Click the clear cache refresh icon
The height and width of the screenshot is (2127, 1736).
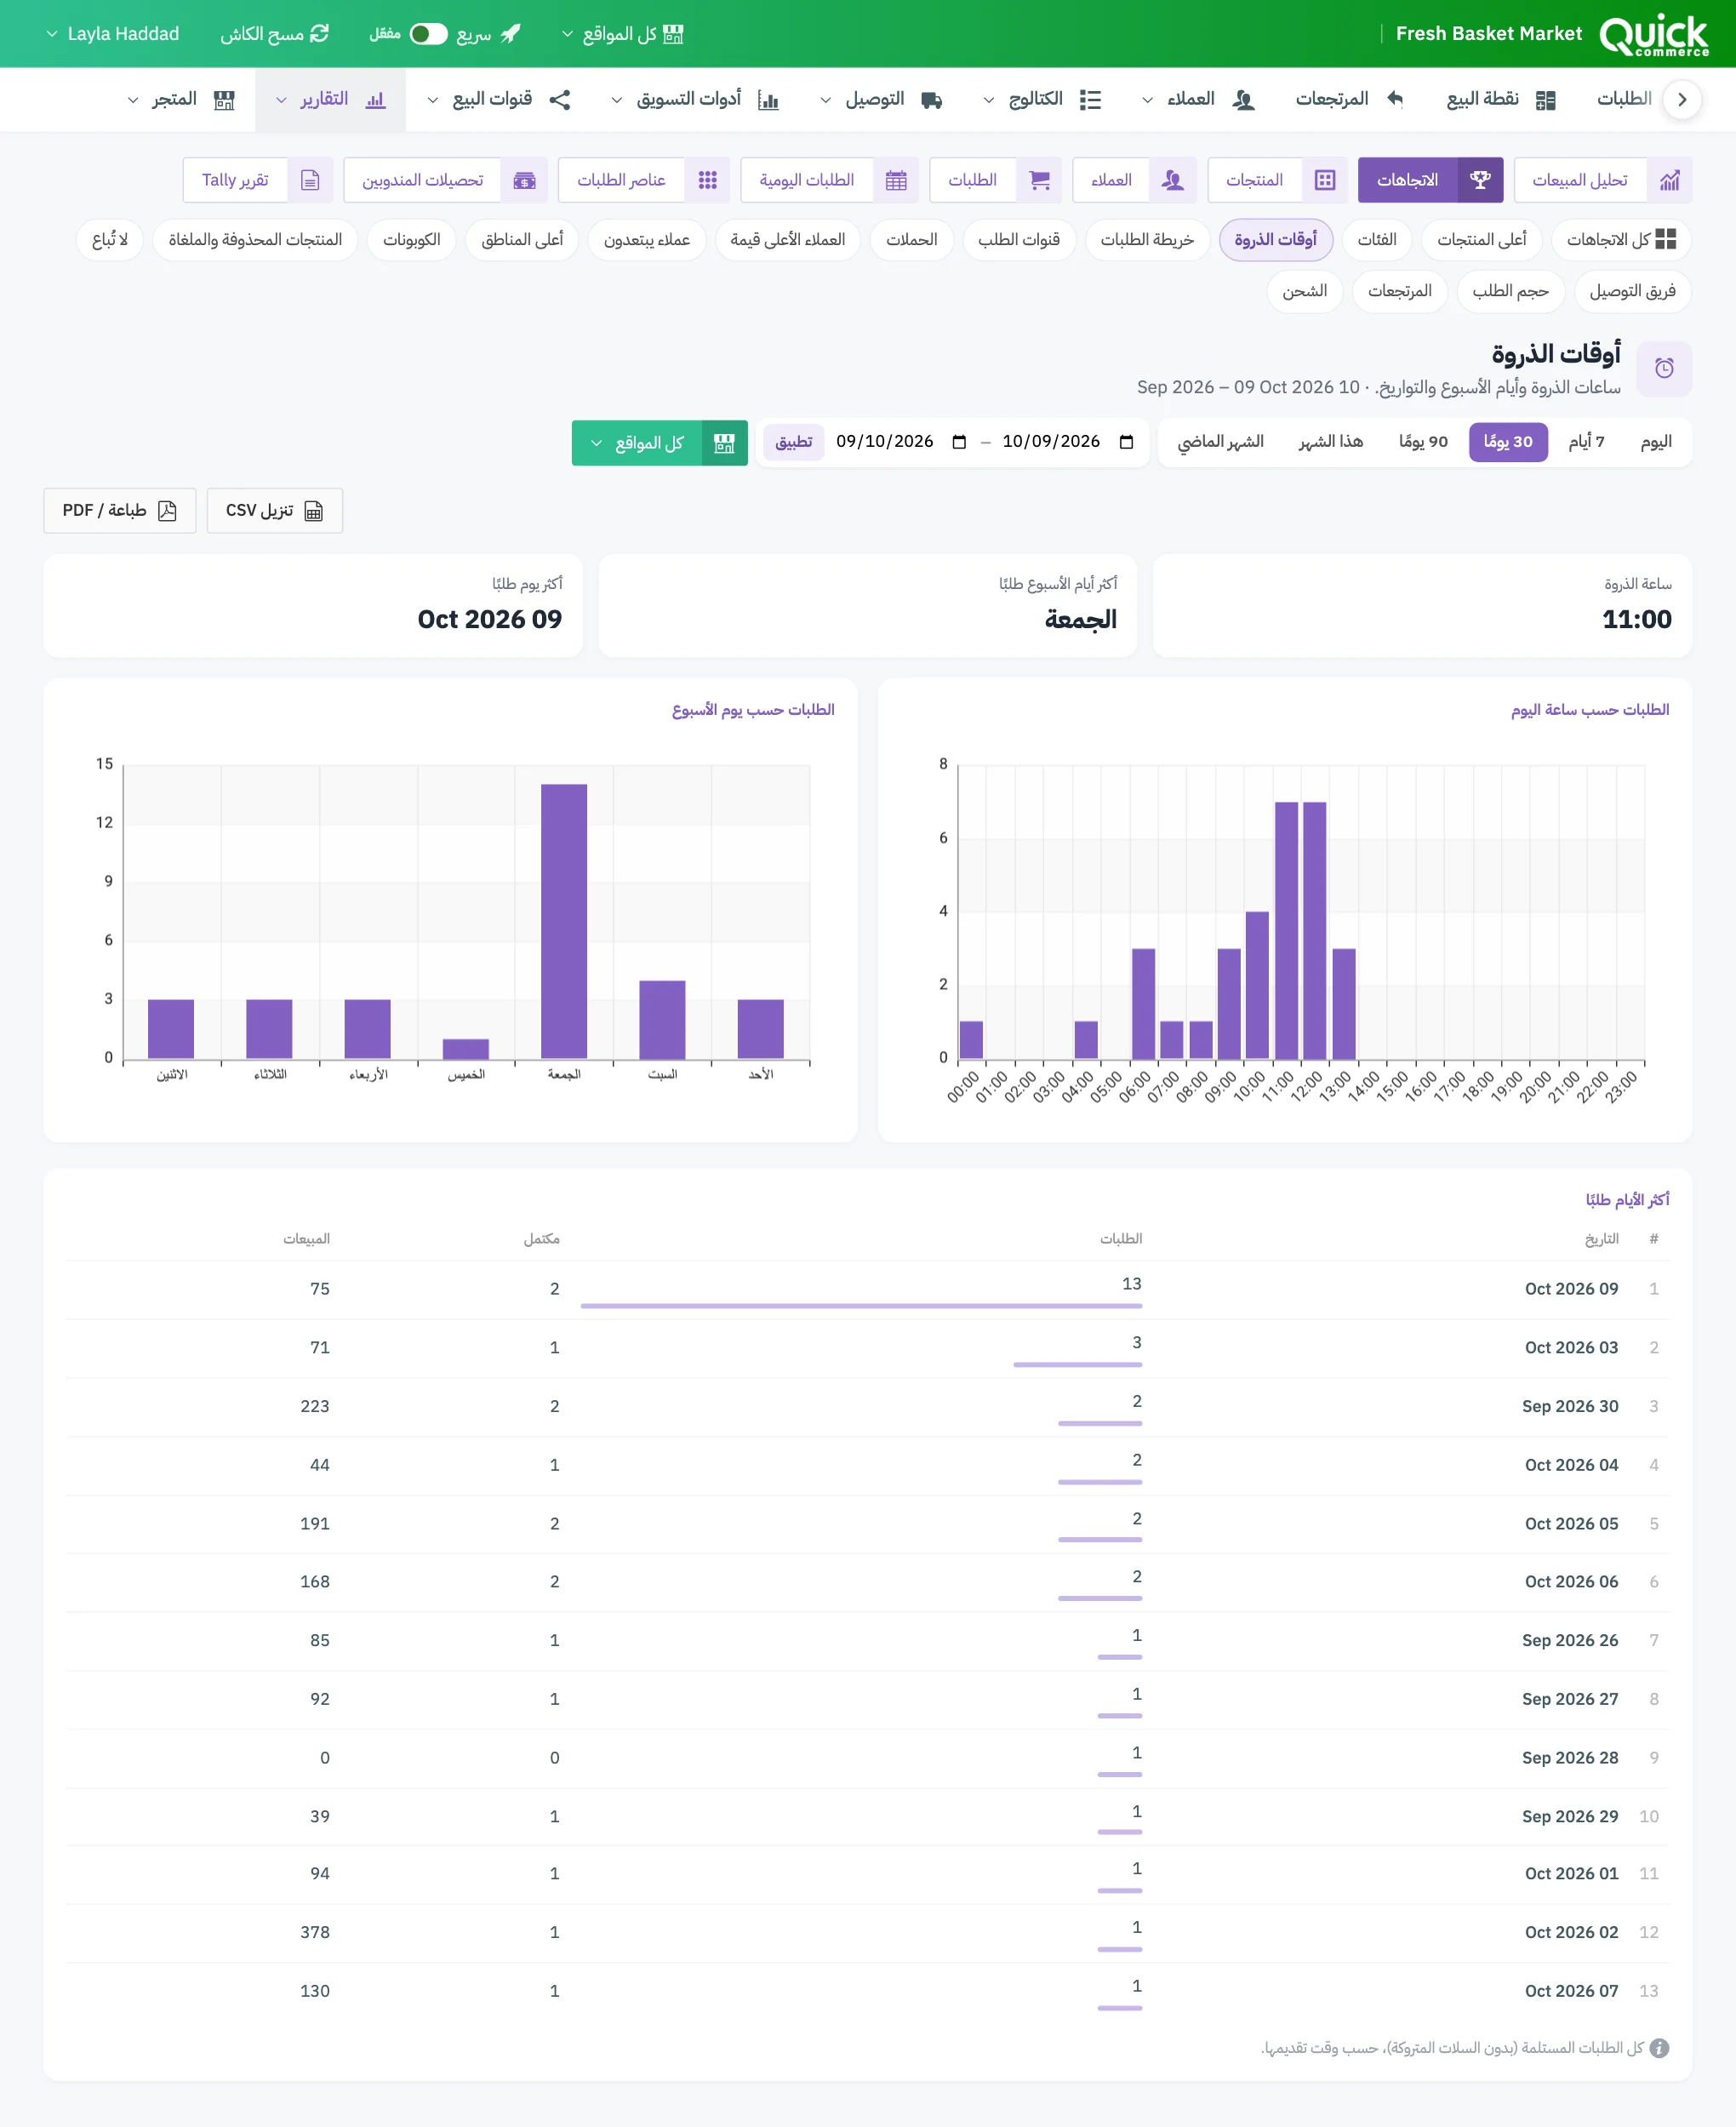pyautogui.click(x=319, y=34)
